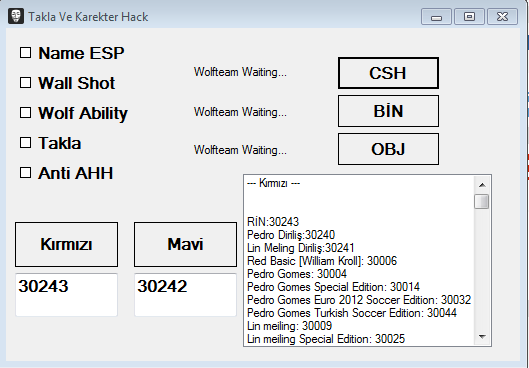Tick the Anti AHH checkbox
Image resolution: width=529 pixels, height=368 pixels.
pos(26,173)
